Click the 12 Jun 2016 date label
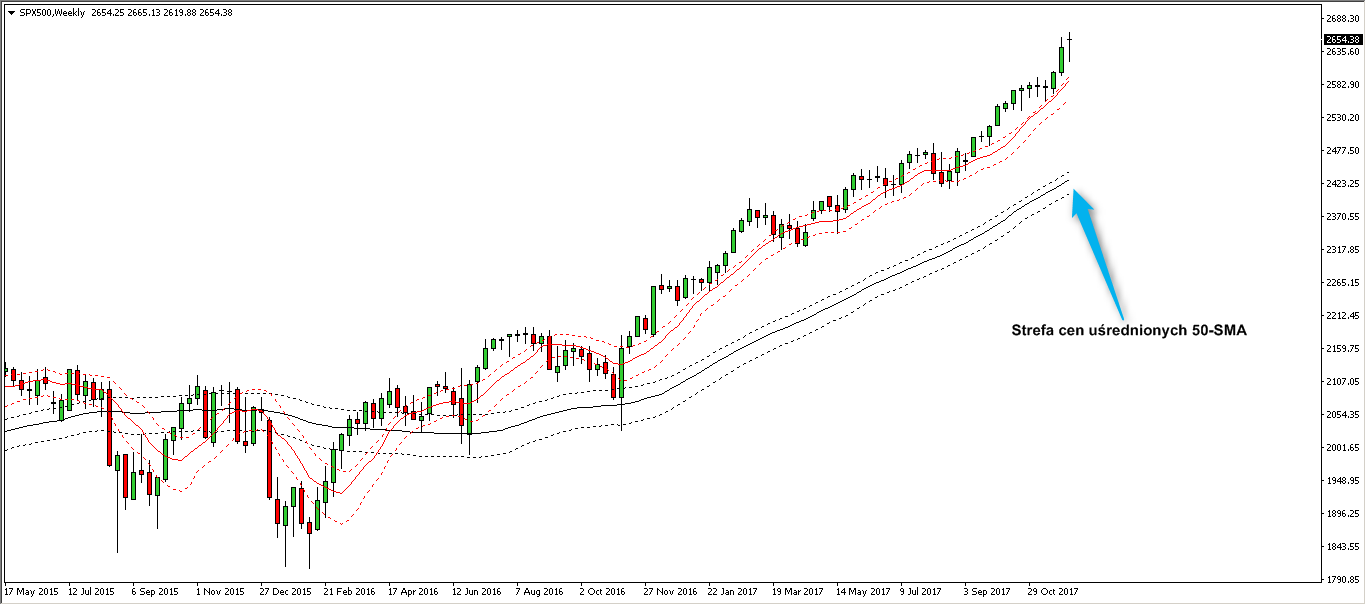1366x605 pixels. tap(477, 592)
